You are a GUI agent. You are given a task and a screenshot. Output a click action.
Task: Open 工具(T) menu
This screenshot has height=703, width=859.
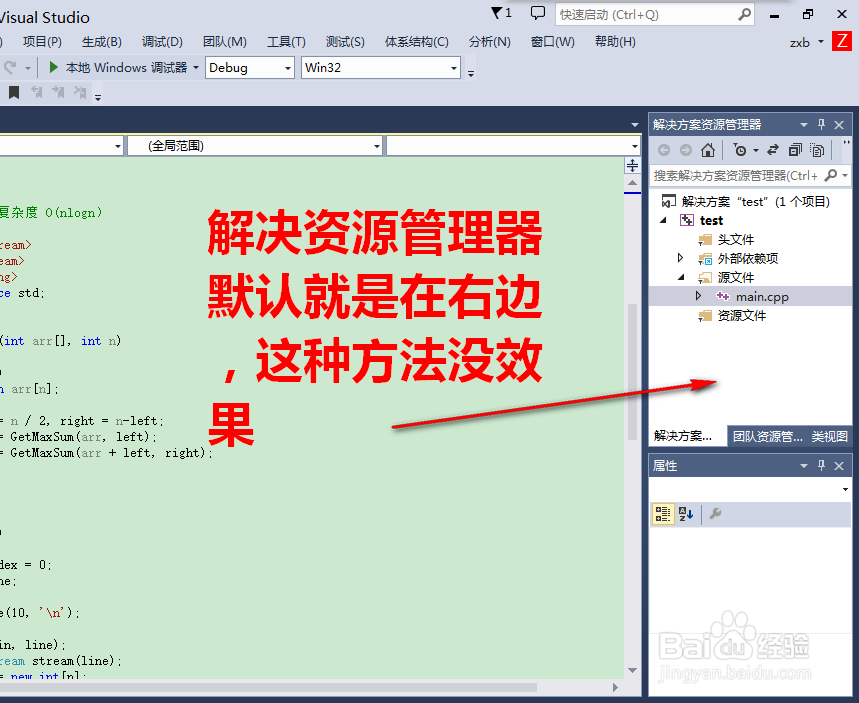pos(286,42)
